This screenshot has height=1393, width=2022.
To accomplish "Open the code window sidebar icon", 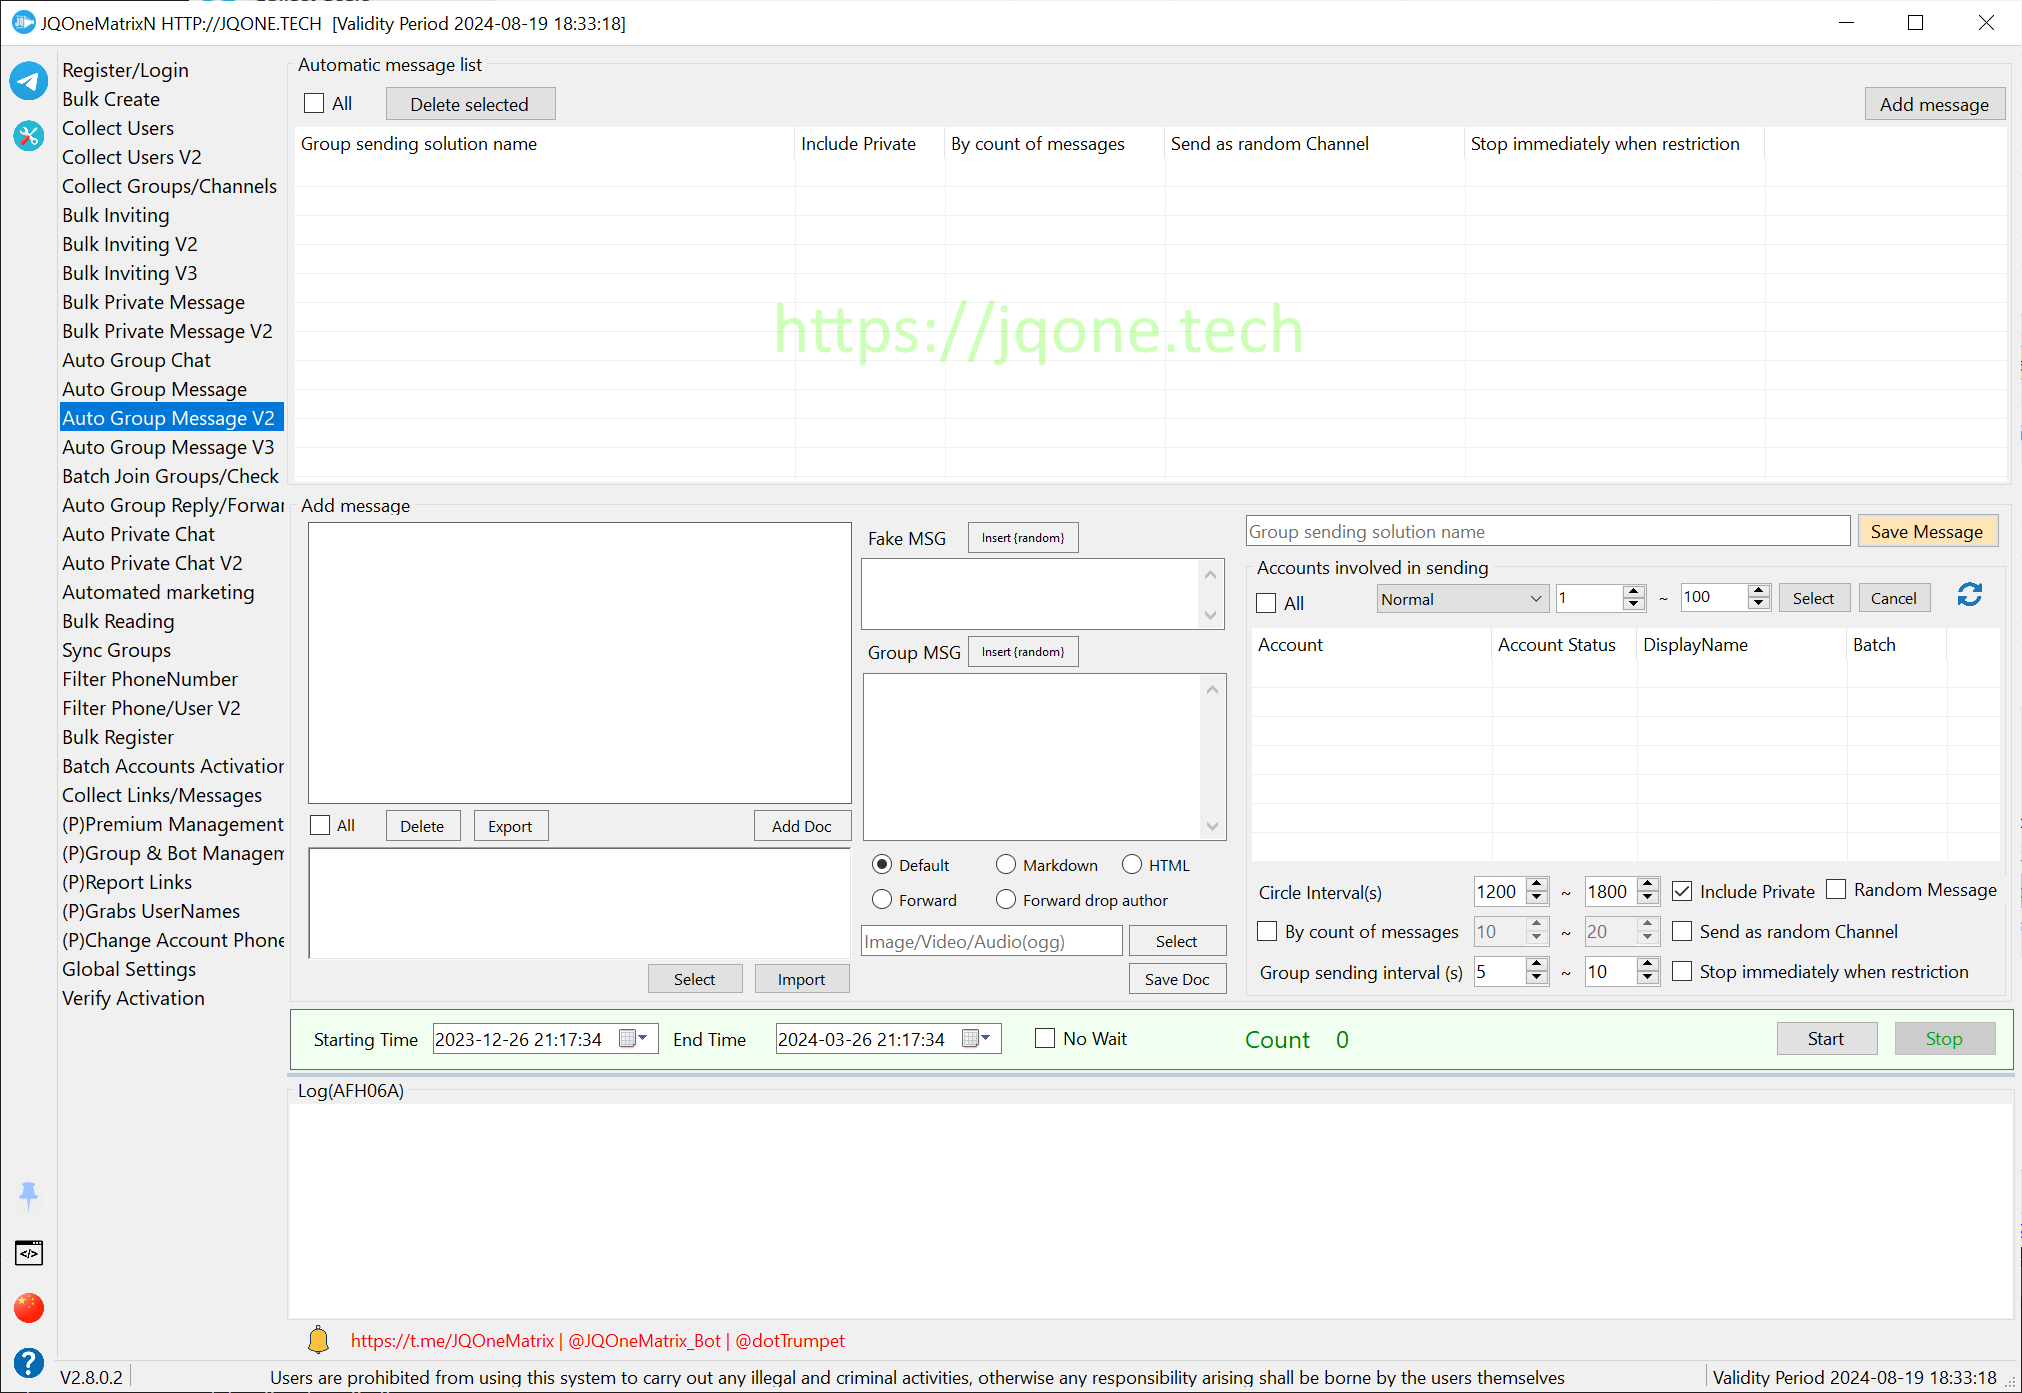I will (29, 1253).
